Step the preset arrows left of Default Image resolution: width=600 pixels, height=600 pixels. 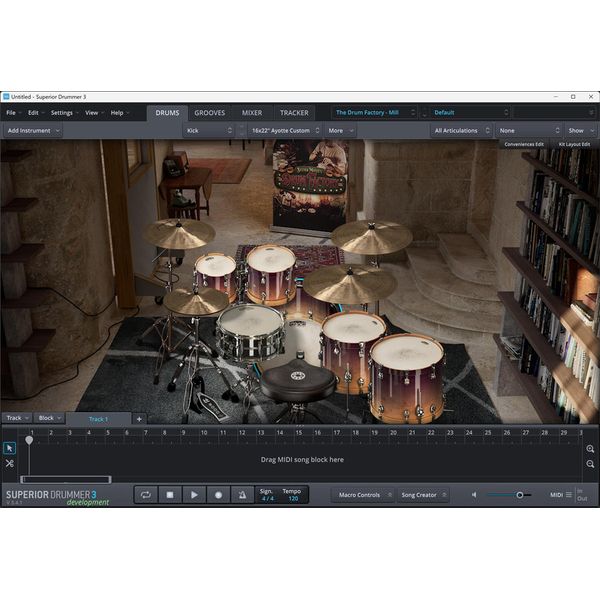(424, 112)
